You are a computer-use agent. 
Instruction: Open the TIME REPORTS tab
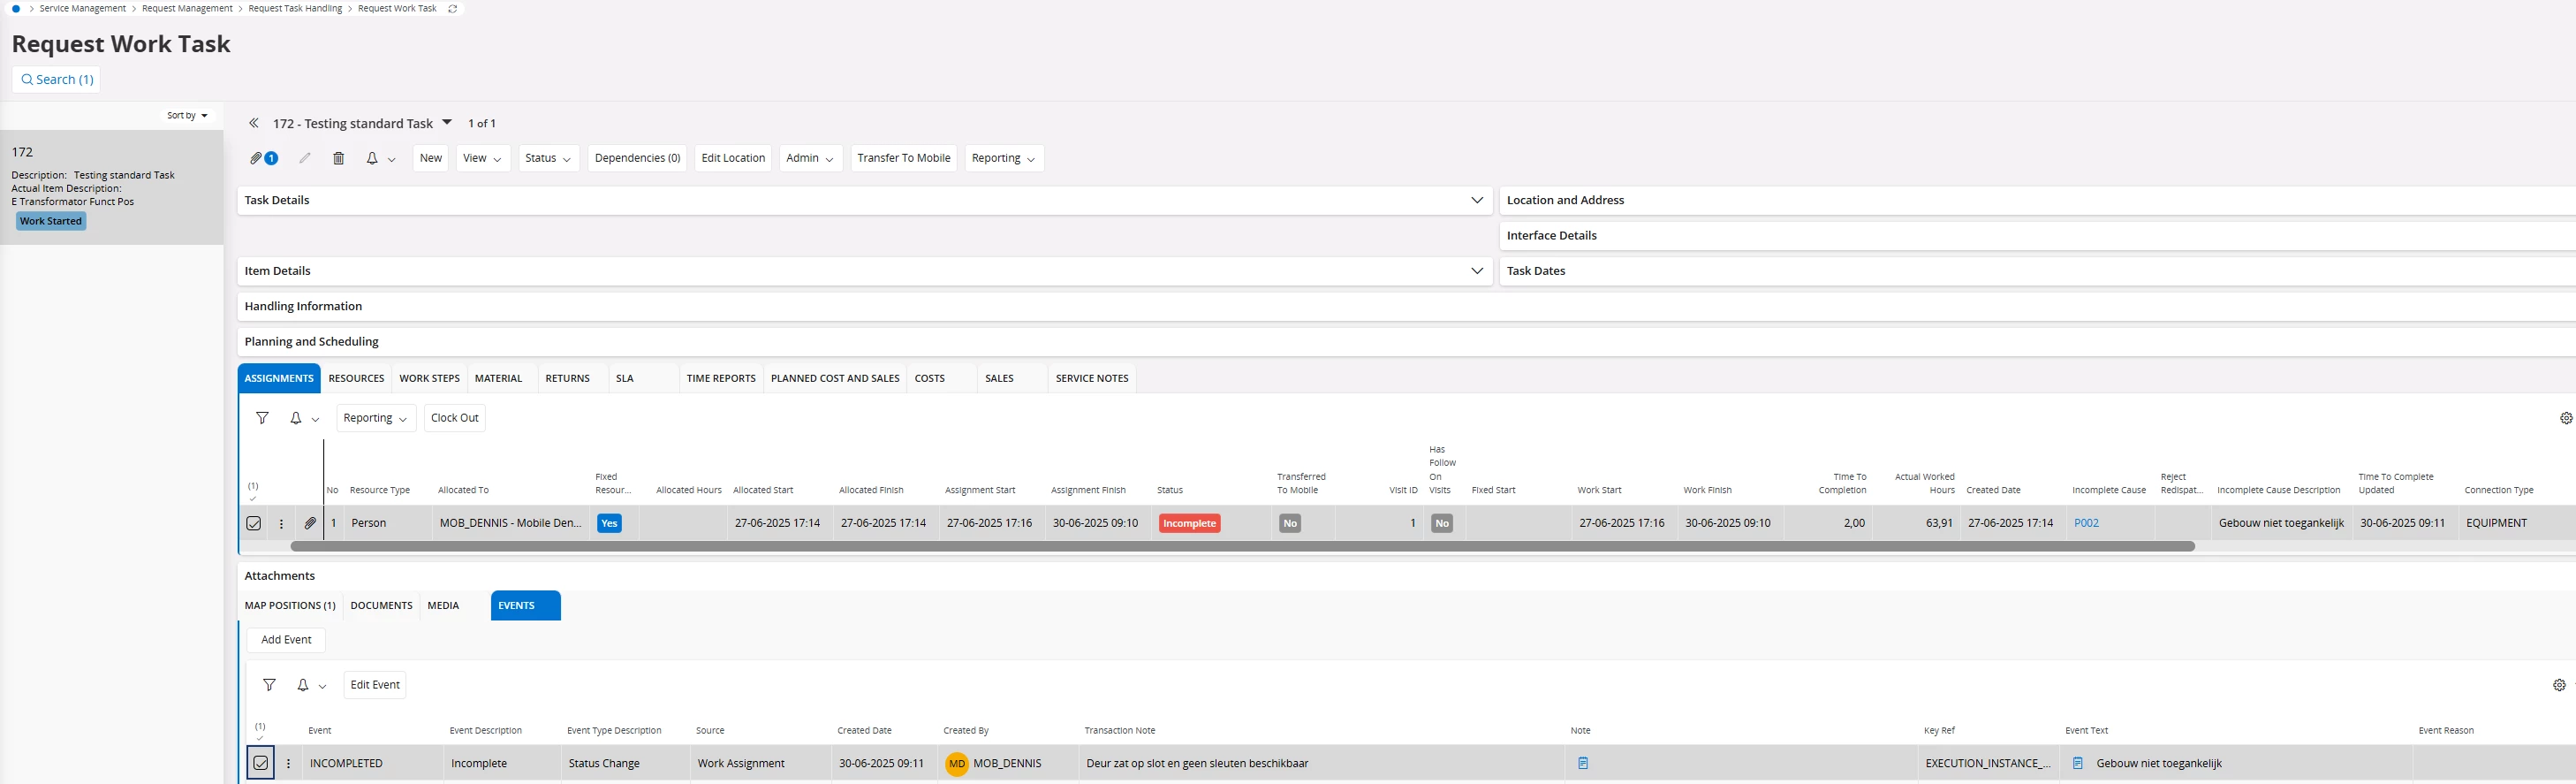tap(721, 379)
